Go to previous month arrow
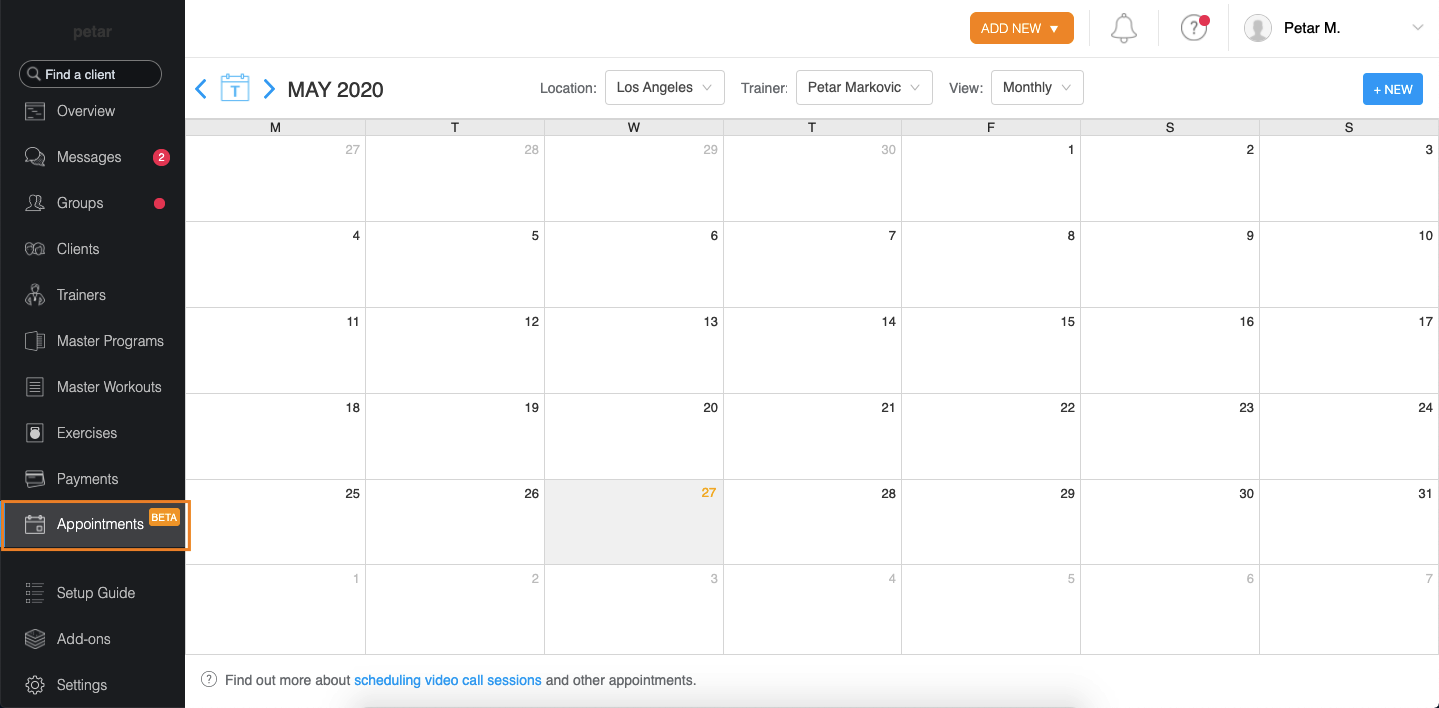The image size is (1439, 708). click(x=201, y=89)
